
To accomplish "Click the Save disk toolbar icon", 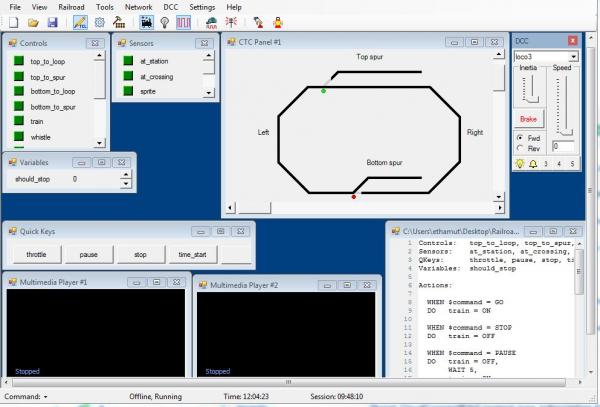I will click(x=53, y=21).
